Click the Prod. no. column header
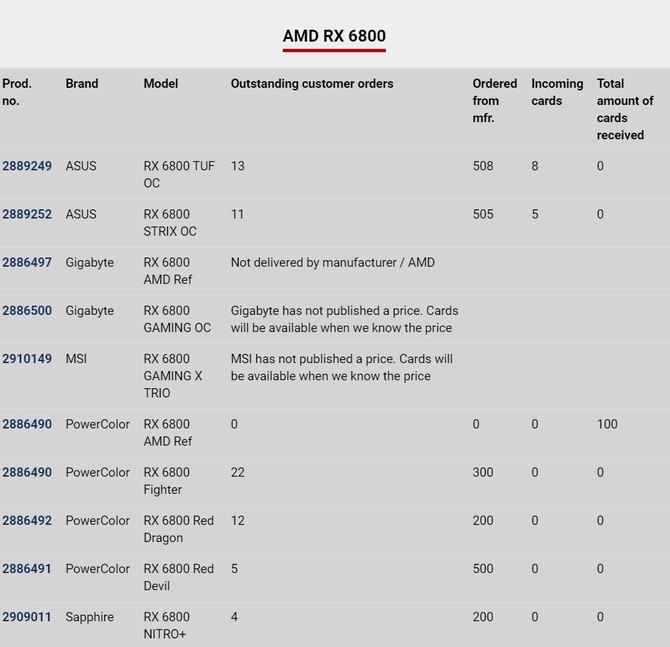This screenshot has height=647, width=670. tap(17, 92)
